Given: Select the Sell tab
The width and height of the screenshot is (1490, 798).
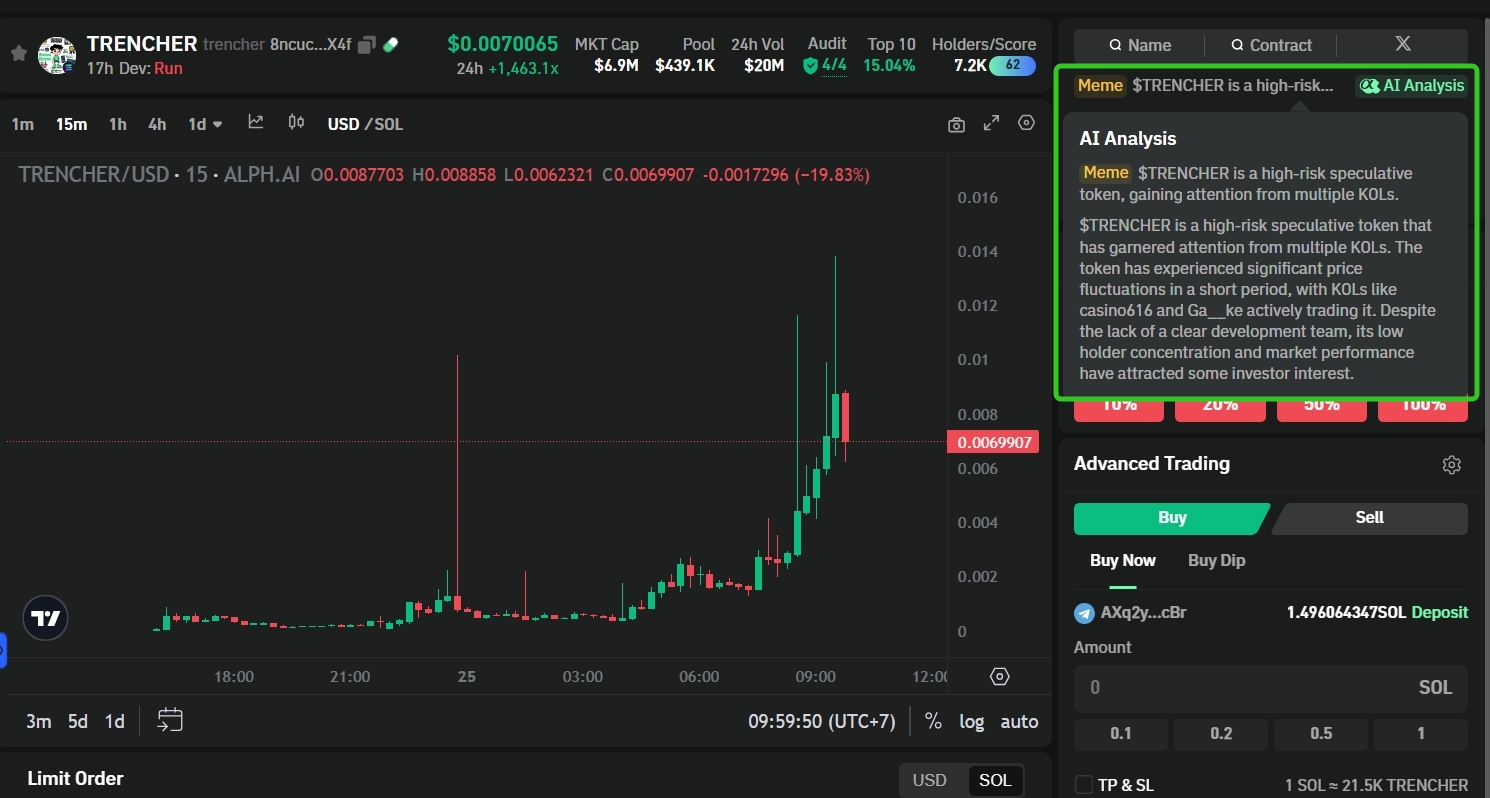Looking at the screenshot, I should 1369,517.
